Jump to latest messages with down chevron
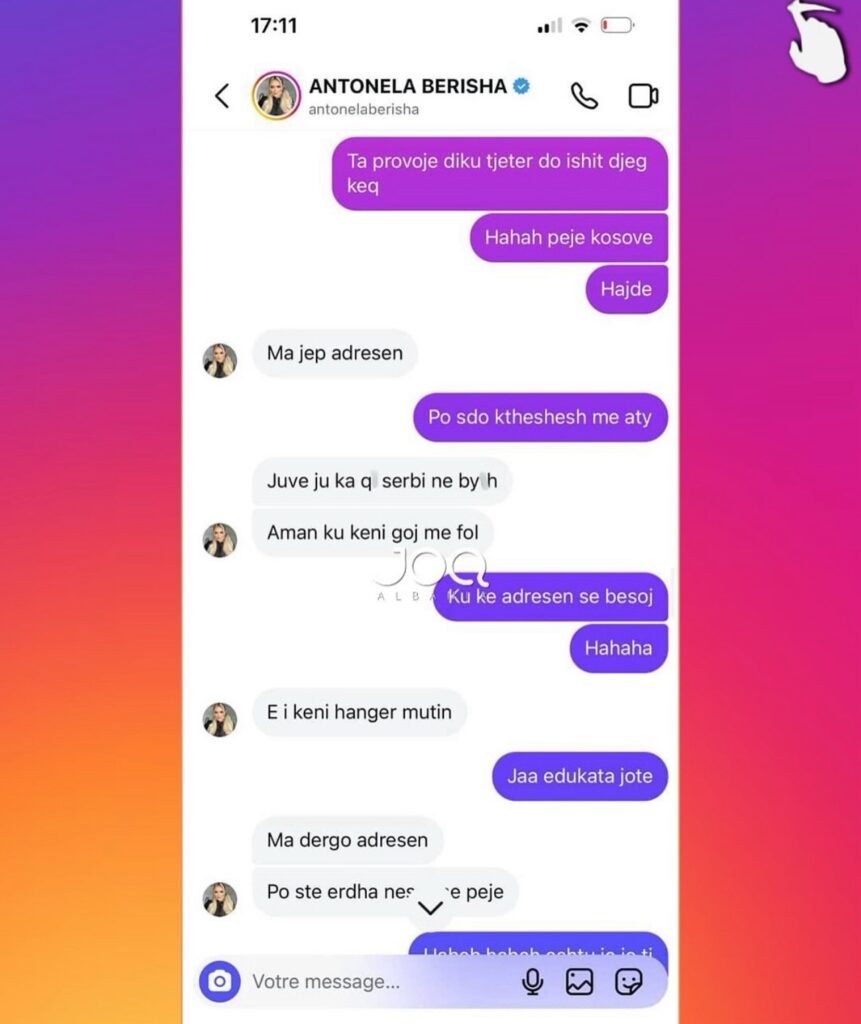Screen dimensions: 861x1024 [x=430, y=908]
